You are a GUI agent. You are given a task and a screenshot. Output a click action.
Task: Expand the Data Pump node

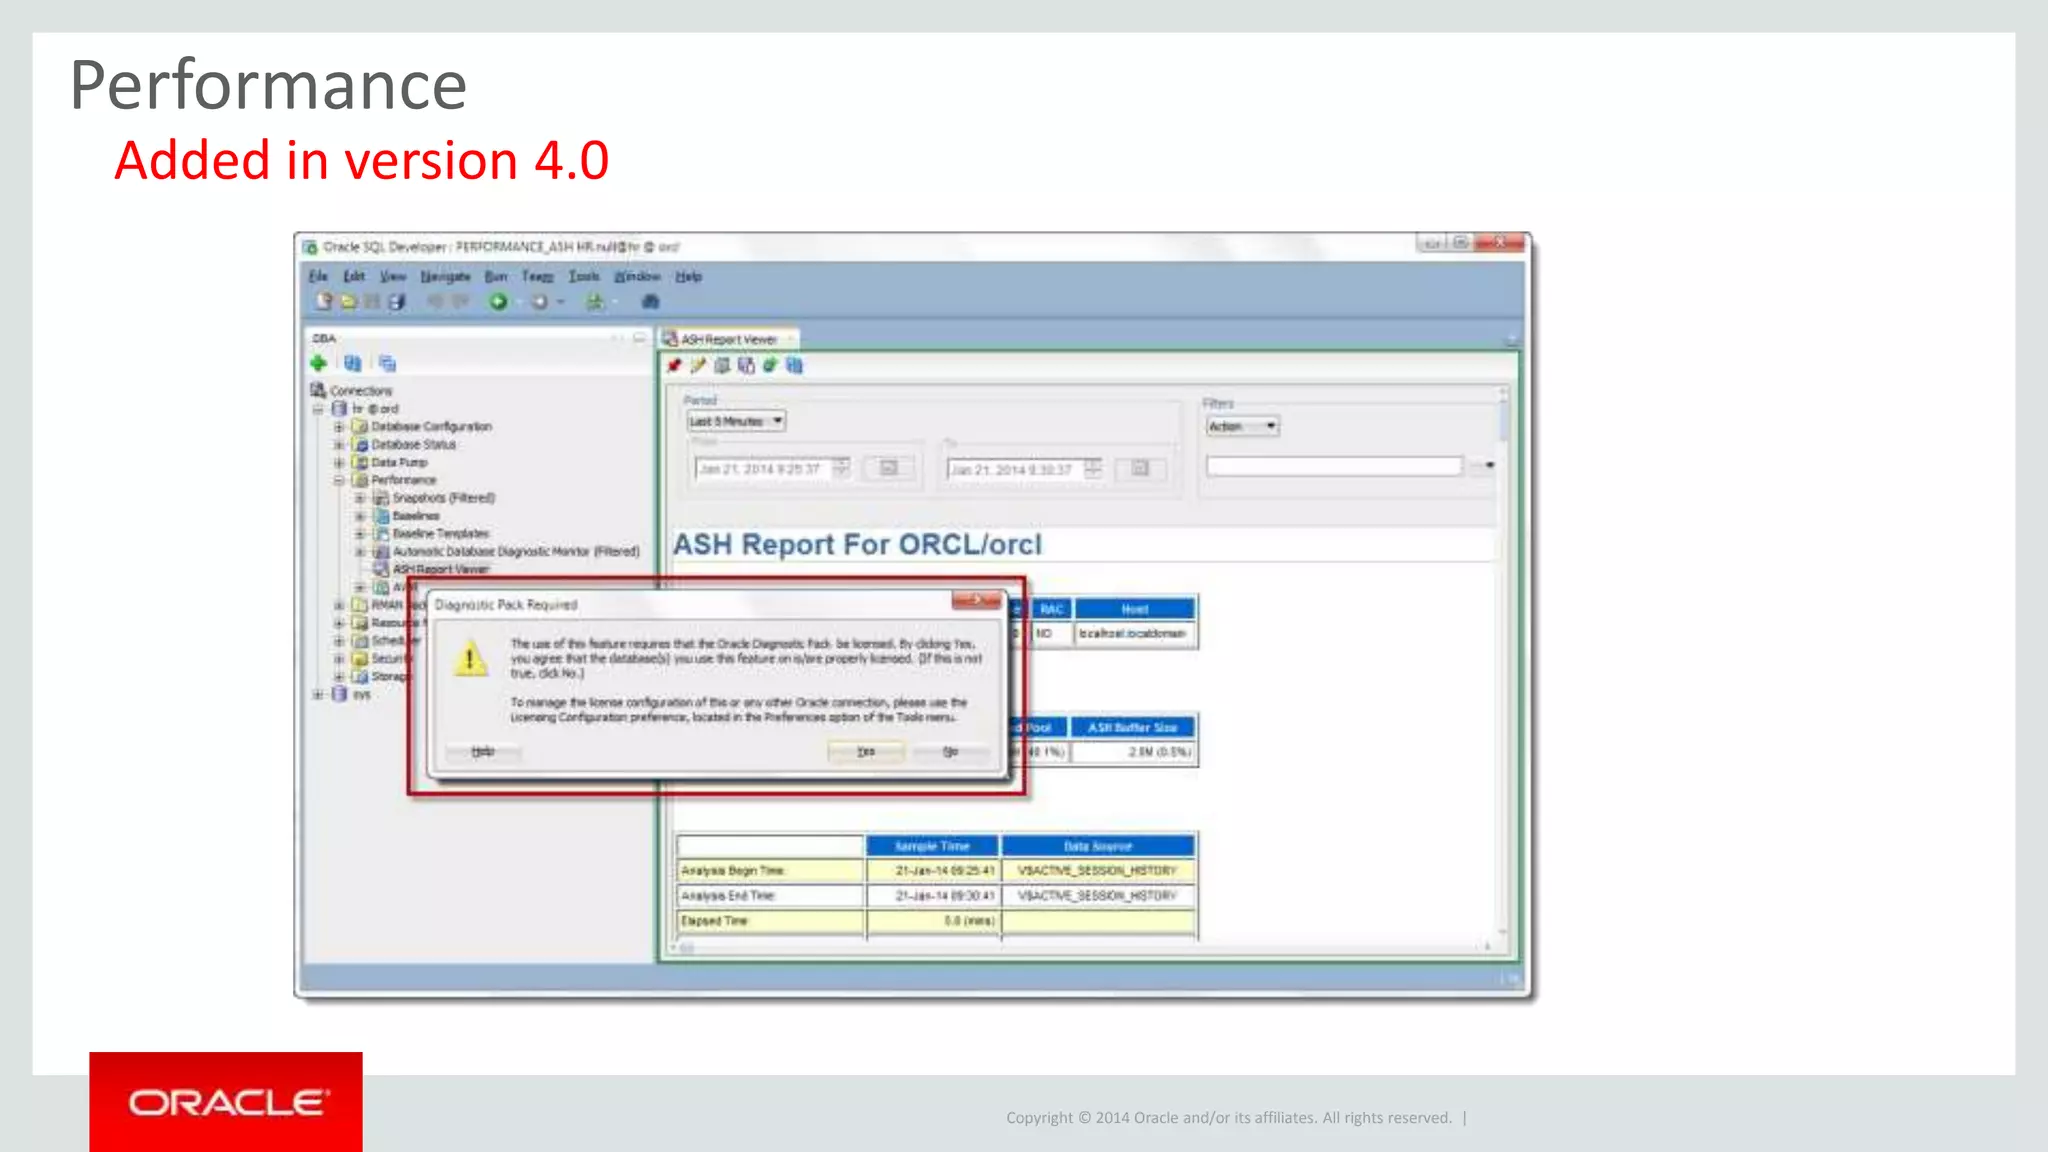(339, 463)
